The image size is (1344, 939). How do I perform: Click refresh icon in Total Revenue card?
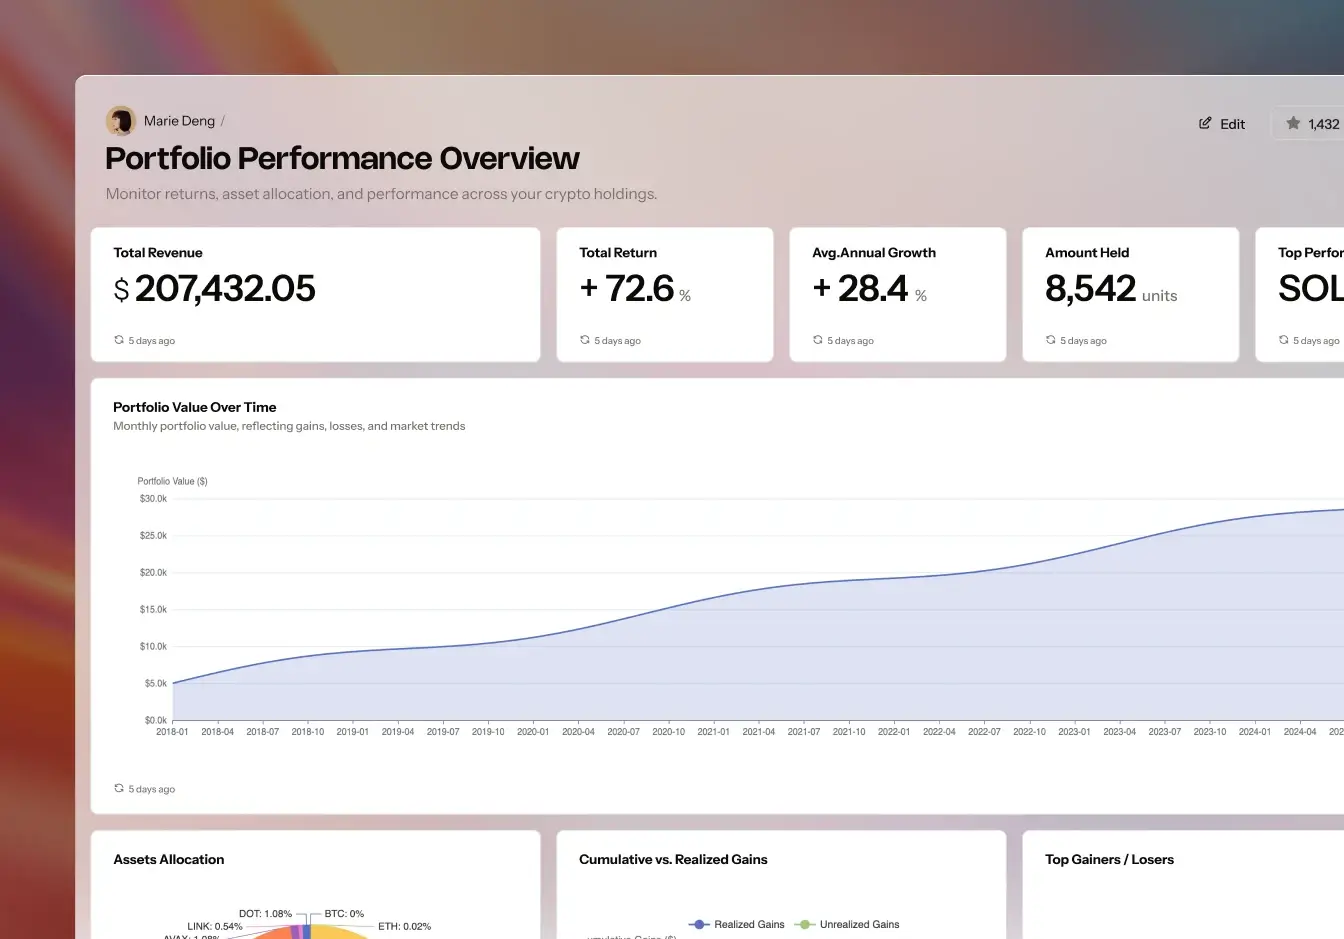coord(119,340)
